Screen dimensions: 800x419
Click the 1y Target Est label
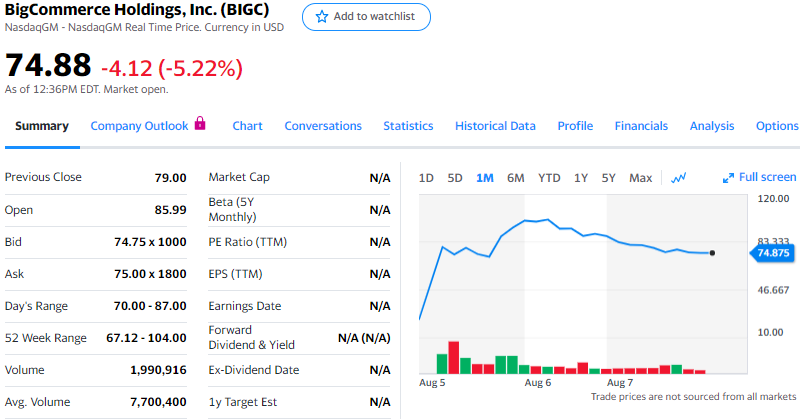click(x=242, y=402)
